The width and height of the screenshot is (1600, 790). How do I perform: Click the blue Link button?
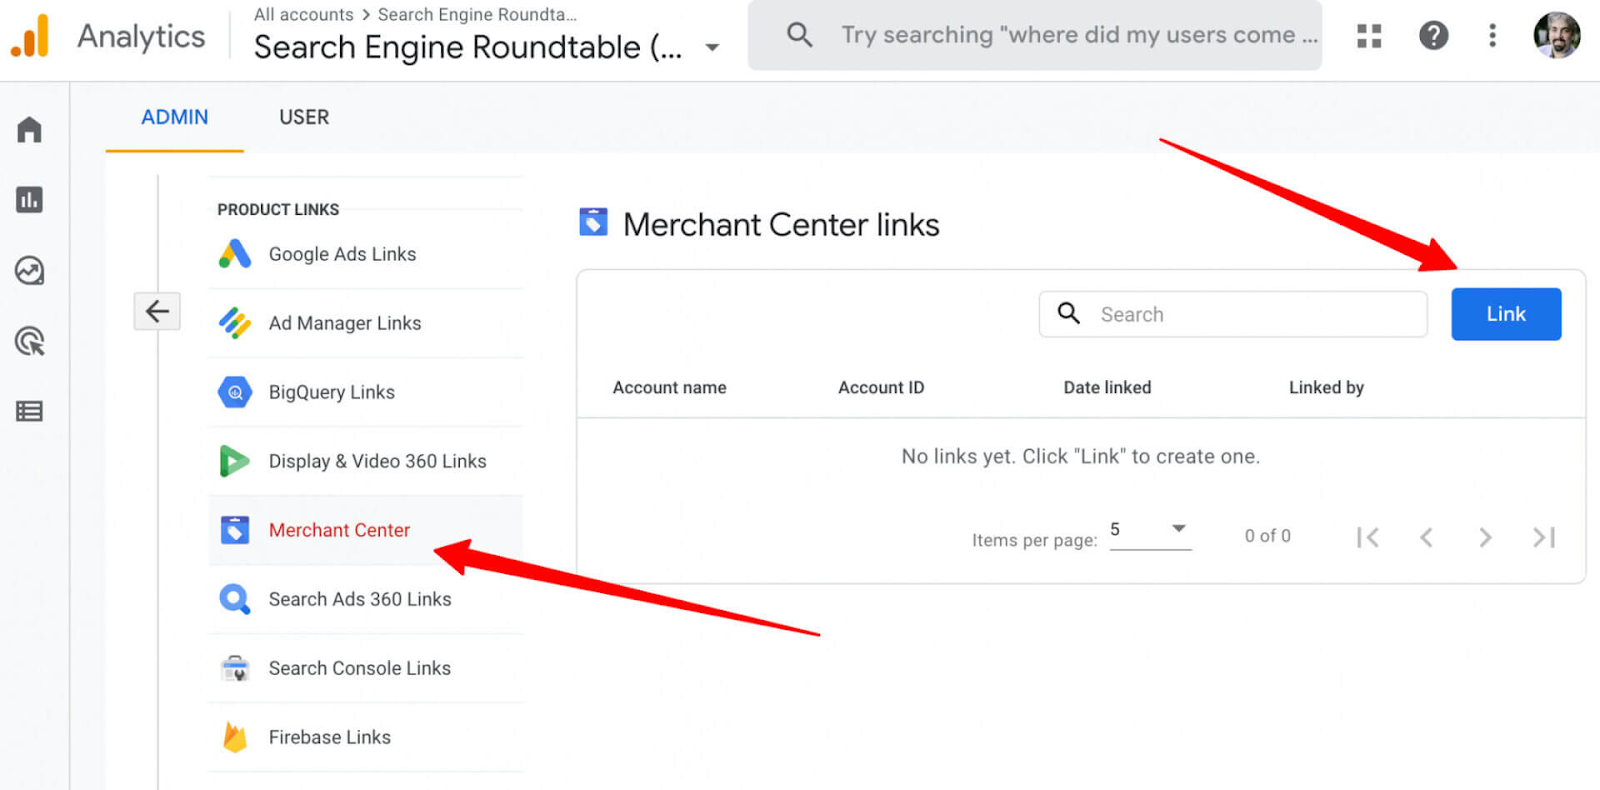[x=1505, y=314]
